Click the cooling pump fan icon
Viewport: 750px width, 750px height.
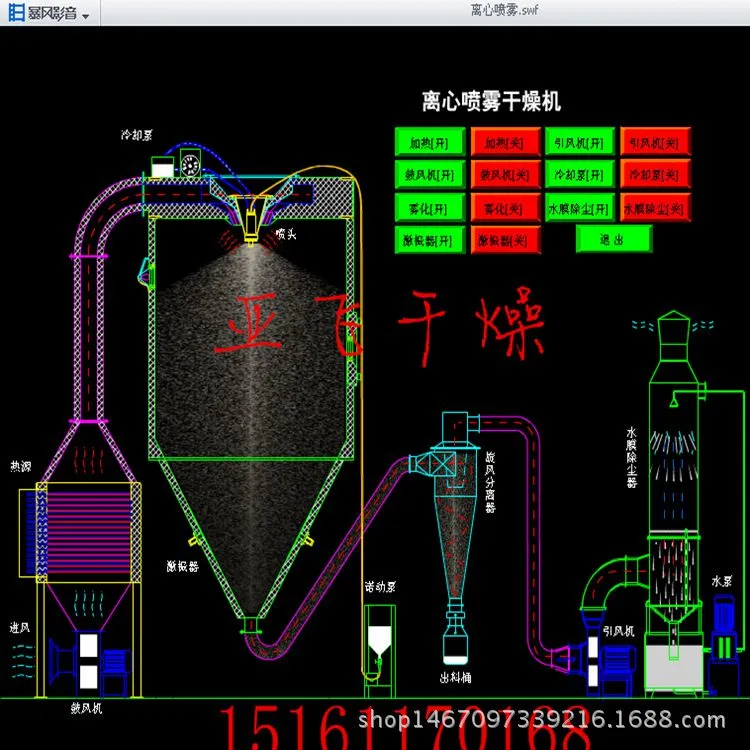190,163
